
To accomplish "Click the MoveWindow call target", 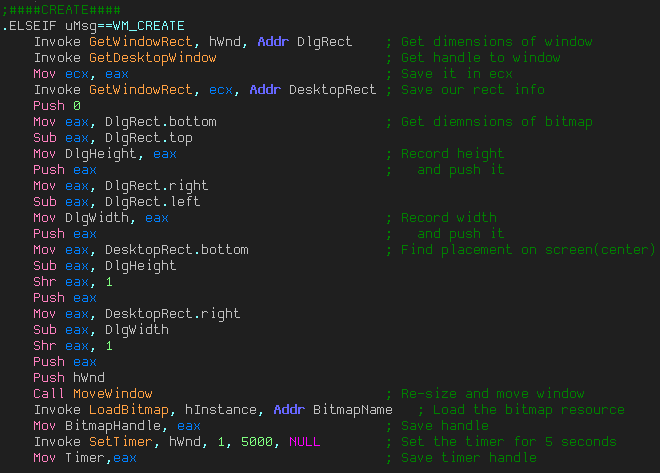I will (x=113, y=394).
